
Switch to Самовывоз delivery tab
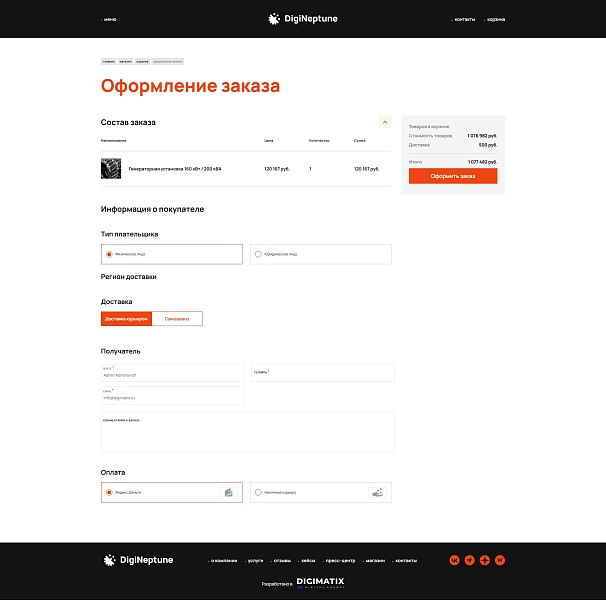[x=177, y=319]
